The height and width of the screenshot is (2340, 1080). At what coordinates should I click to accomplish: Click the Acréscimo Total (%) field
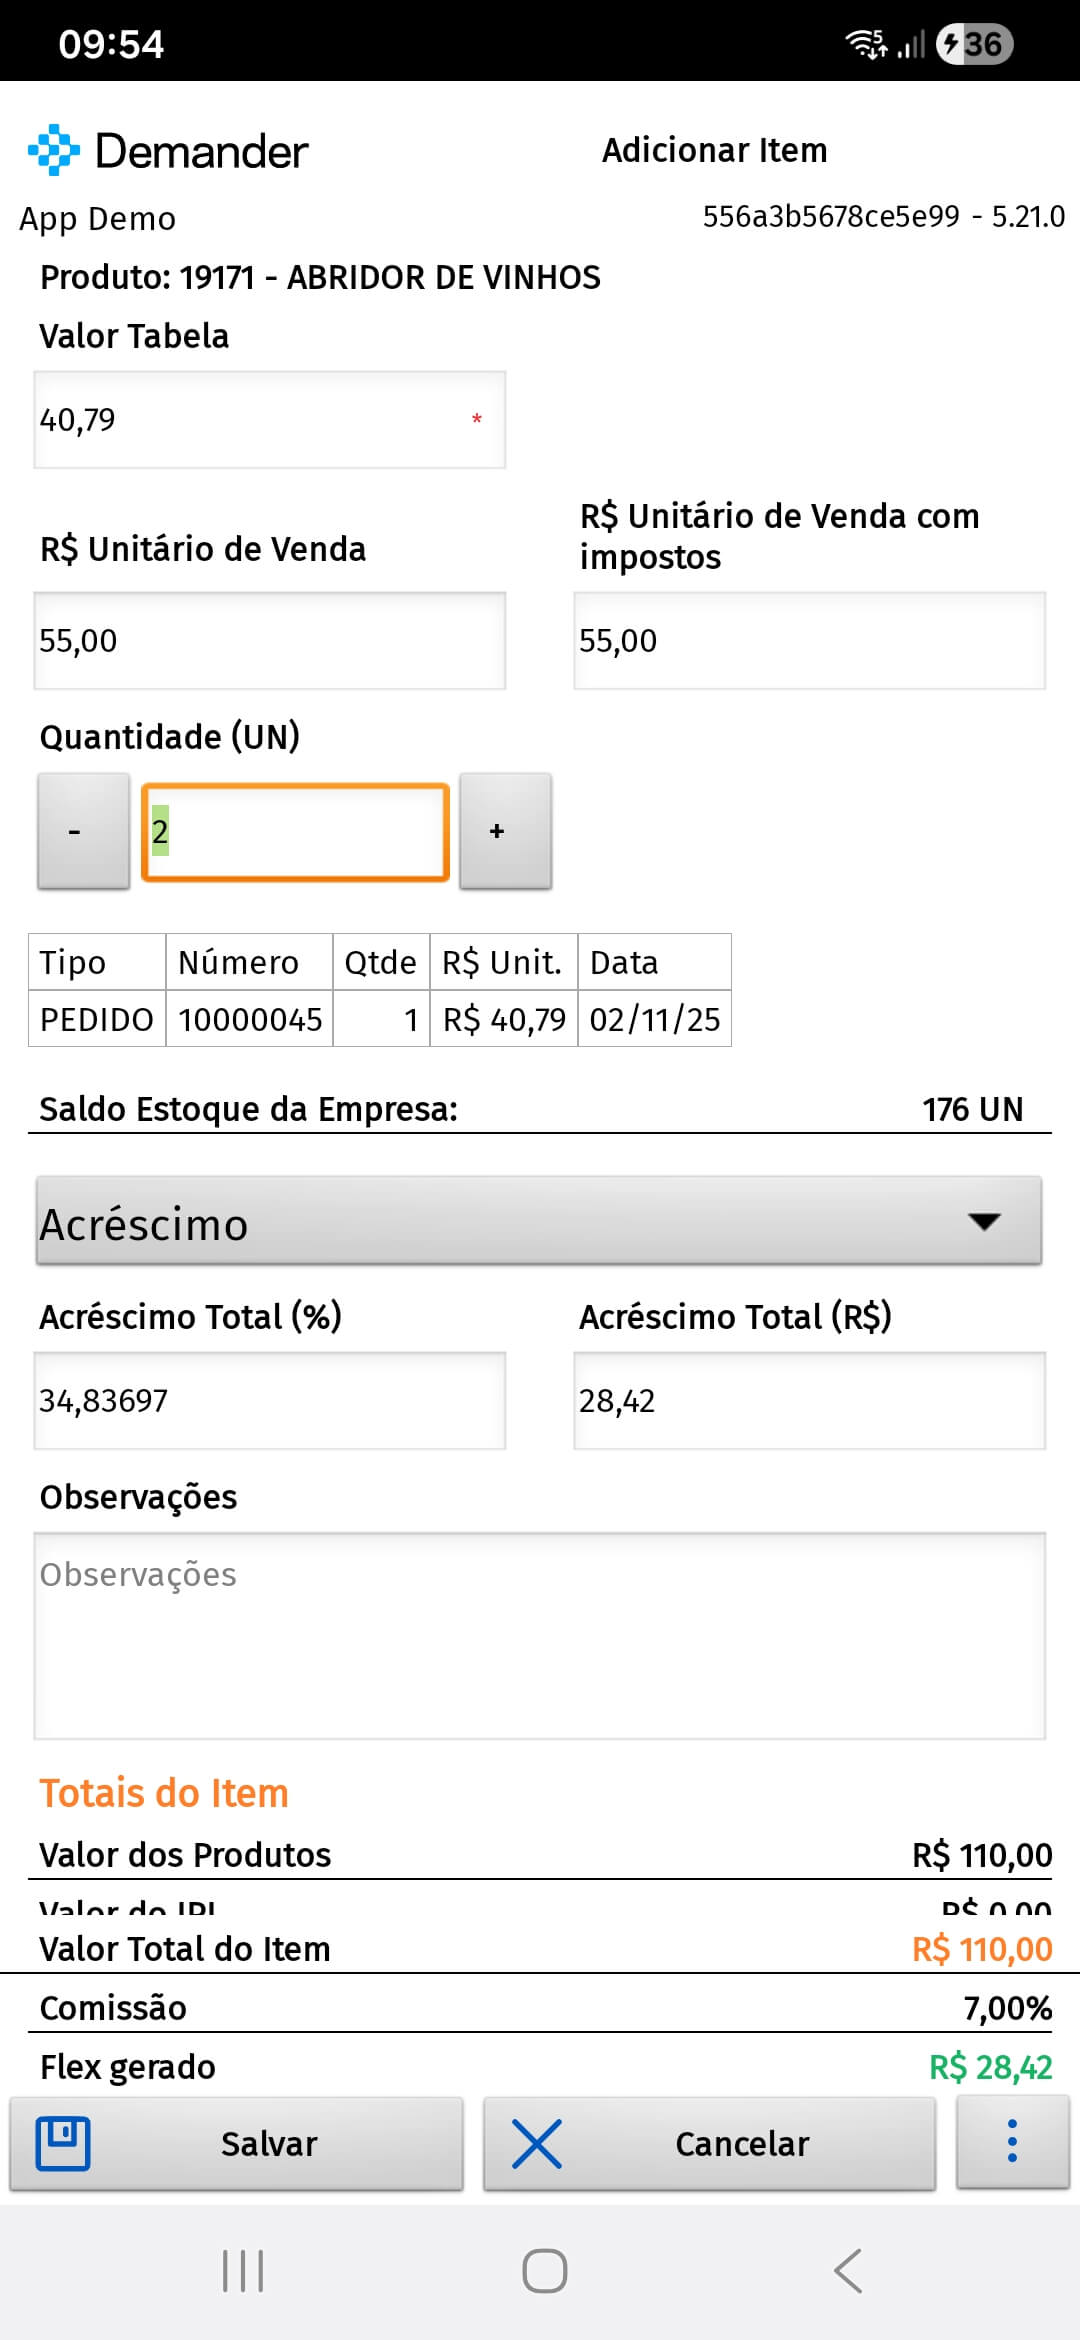click(269, 1400)
